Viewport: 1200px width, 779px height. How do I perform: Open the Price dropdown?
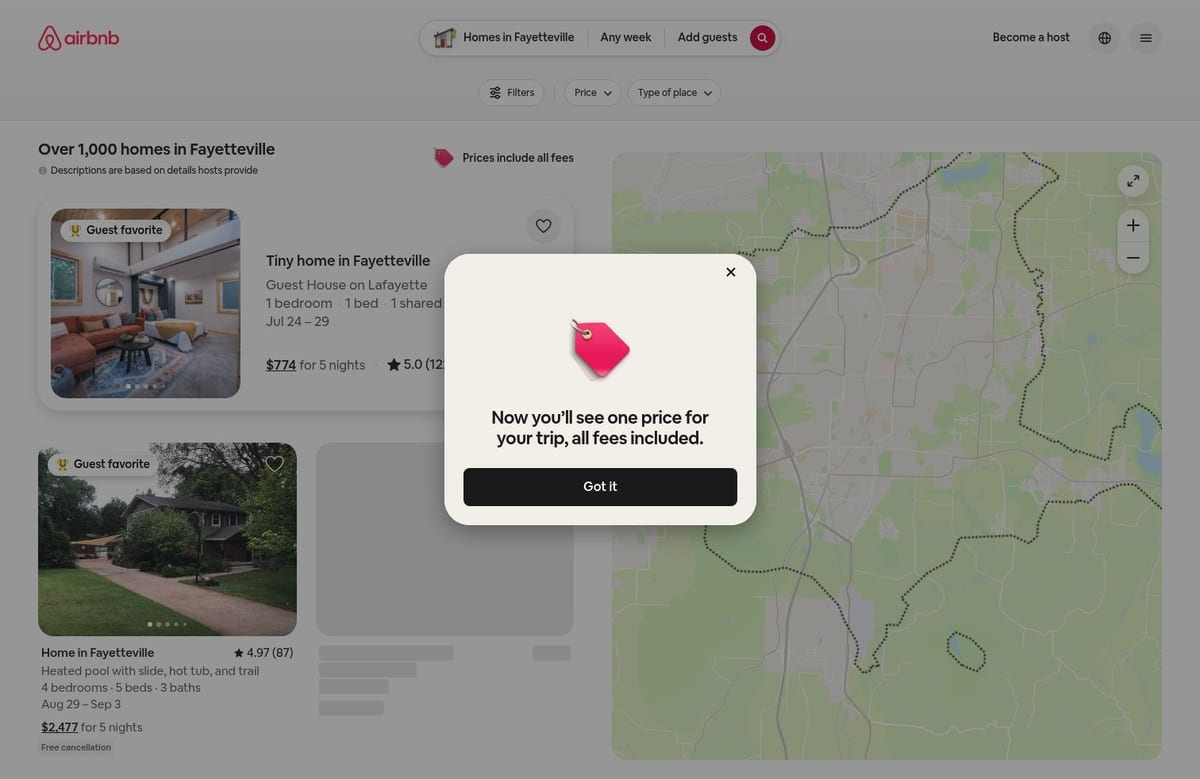click(x=592, y=93)
